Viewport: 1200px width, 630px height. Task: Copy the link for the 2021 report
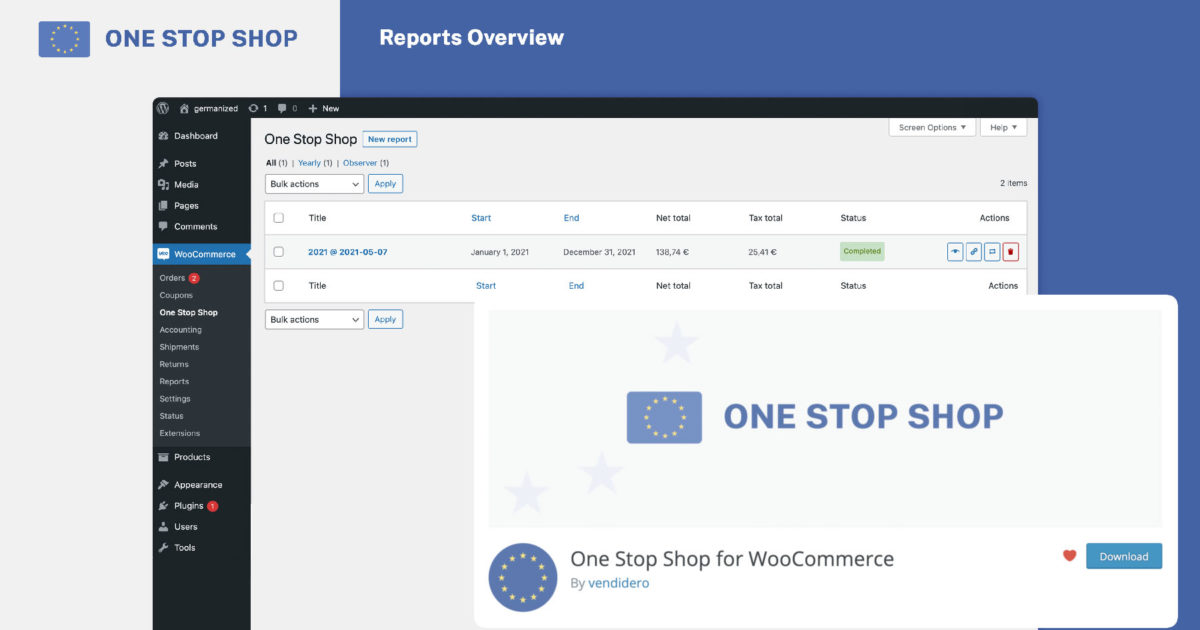973,251
